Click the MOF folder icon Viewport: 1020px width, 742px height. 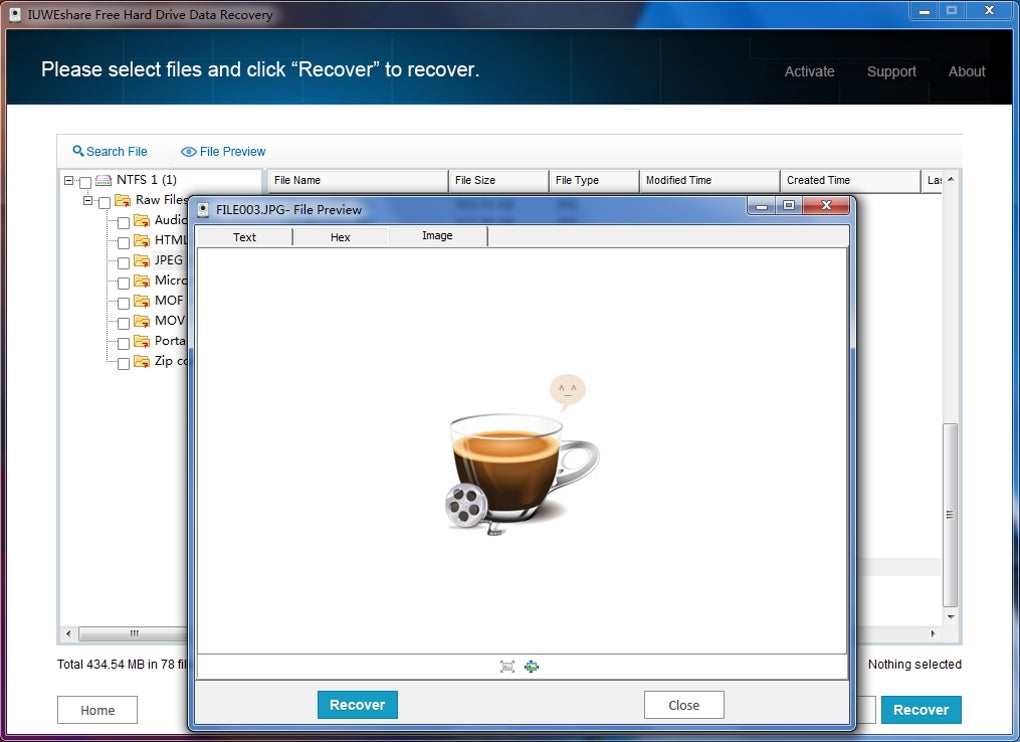[142, 300]
